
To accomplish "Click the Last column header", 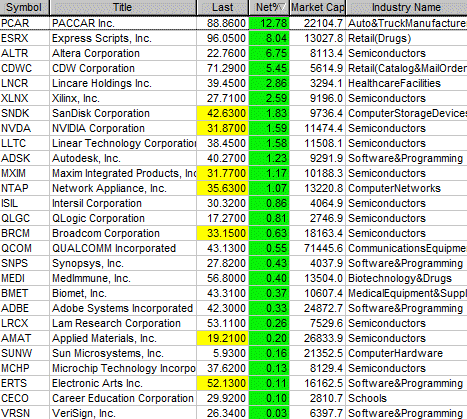I will point(223,7).
